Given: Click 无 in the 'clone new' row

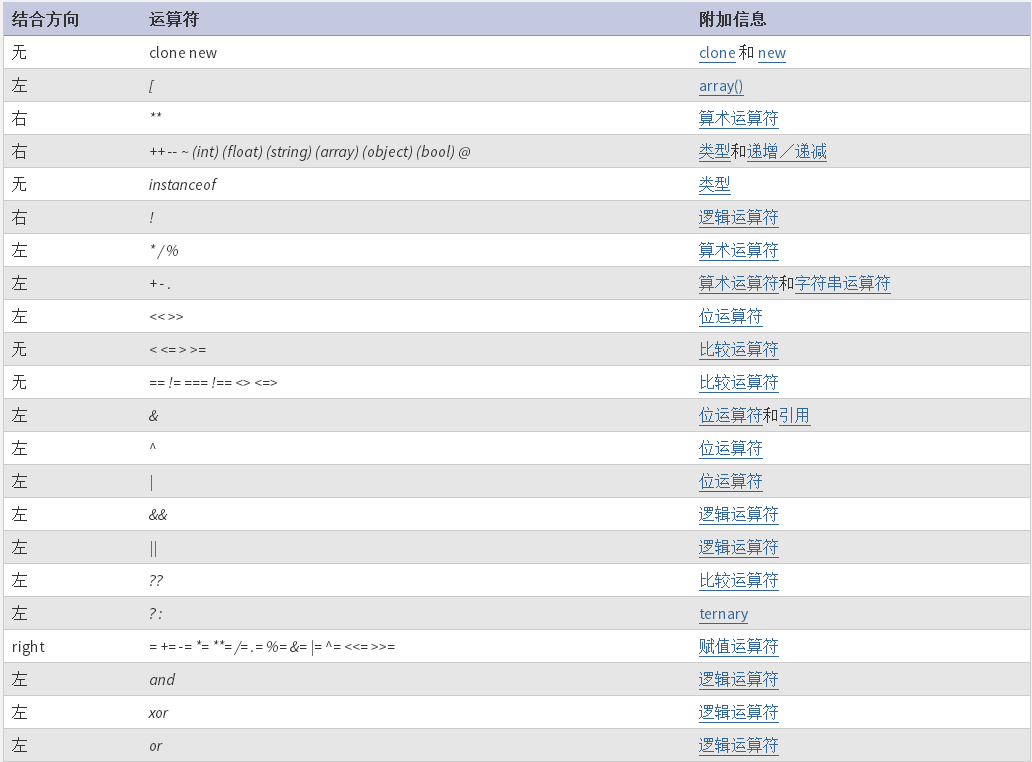Looking at the screenshot, I should click(19, 53).
